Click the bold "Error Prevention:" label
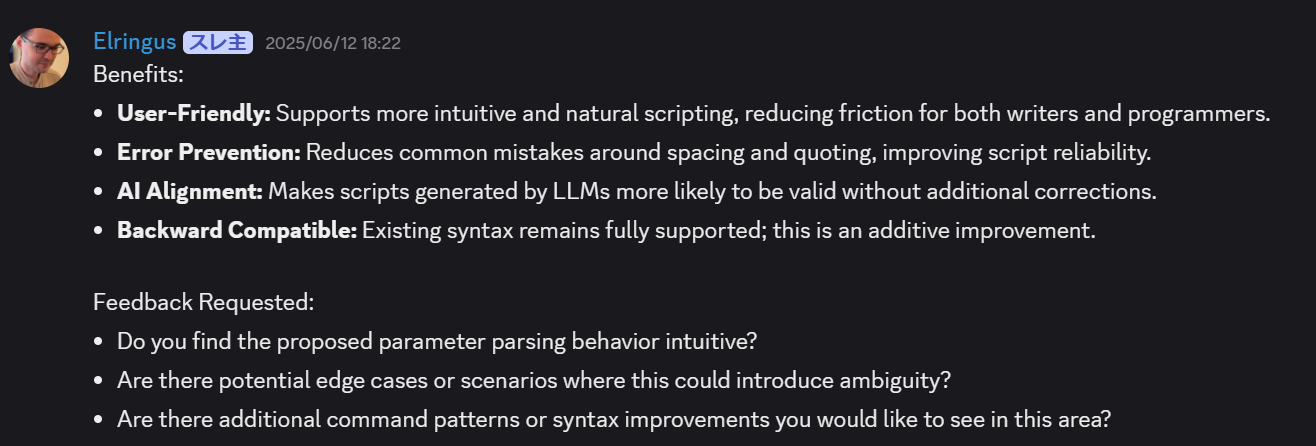Viewport: 1316px width, 446px height. click(208, 153)
